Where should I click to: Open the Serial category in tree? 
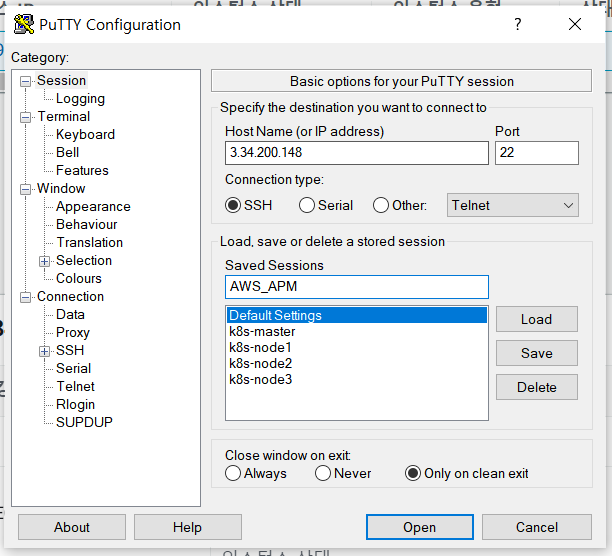pyautogui.click(x=73, y=368)
